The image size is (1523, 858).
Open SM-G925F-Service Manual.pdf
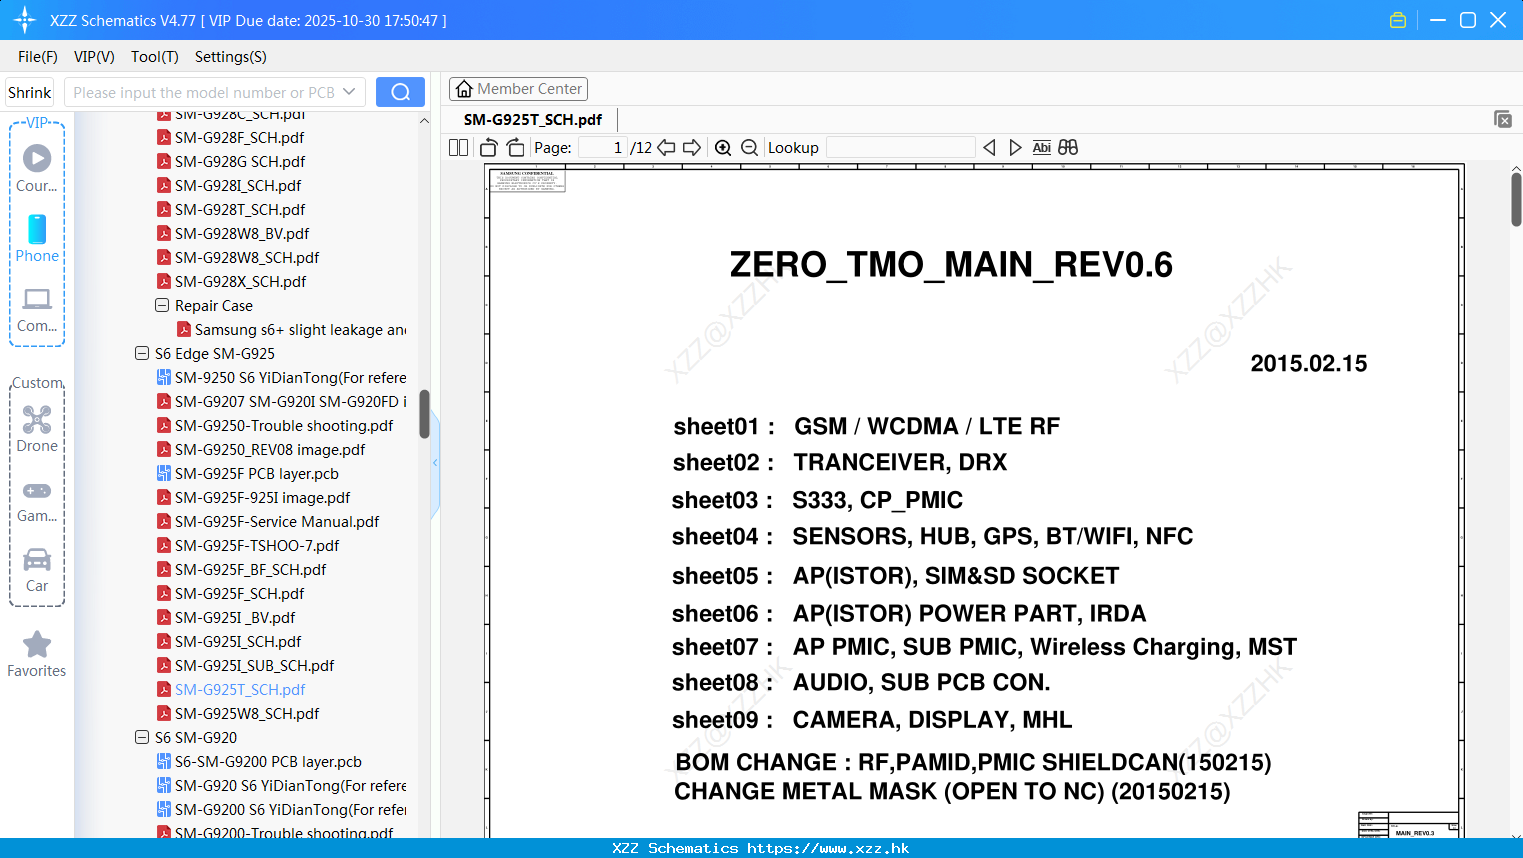[277, 521]
